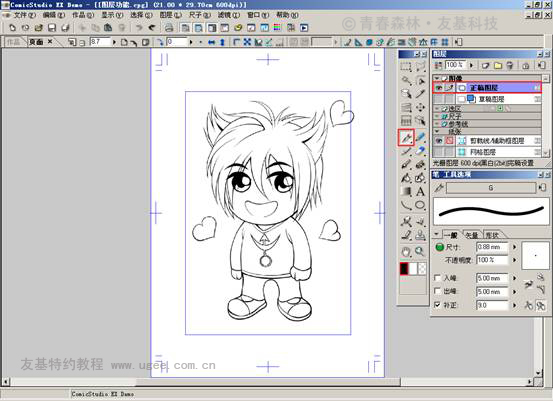The width and height of the screenshot is (553, 401).
Task: Open the 文件 (File) menu
Action: tap(25, 15)
